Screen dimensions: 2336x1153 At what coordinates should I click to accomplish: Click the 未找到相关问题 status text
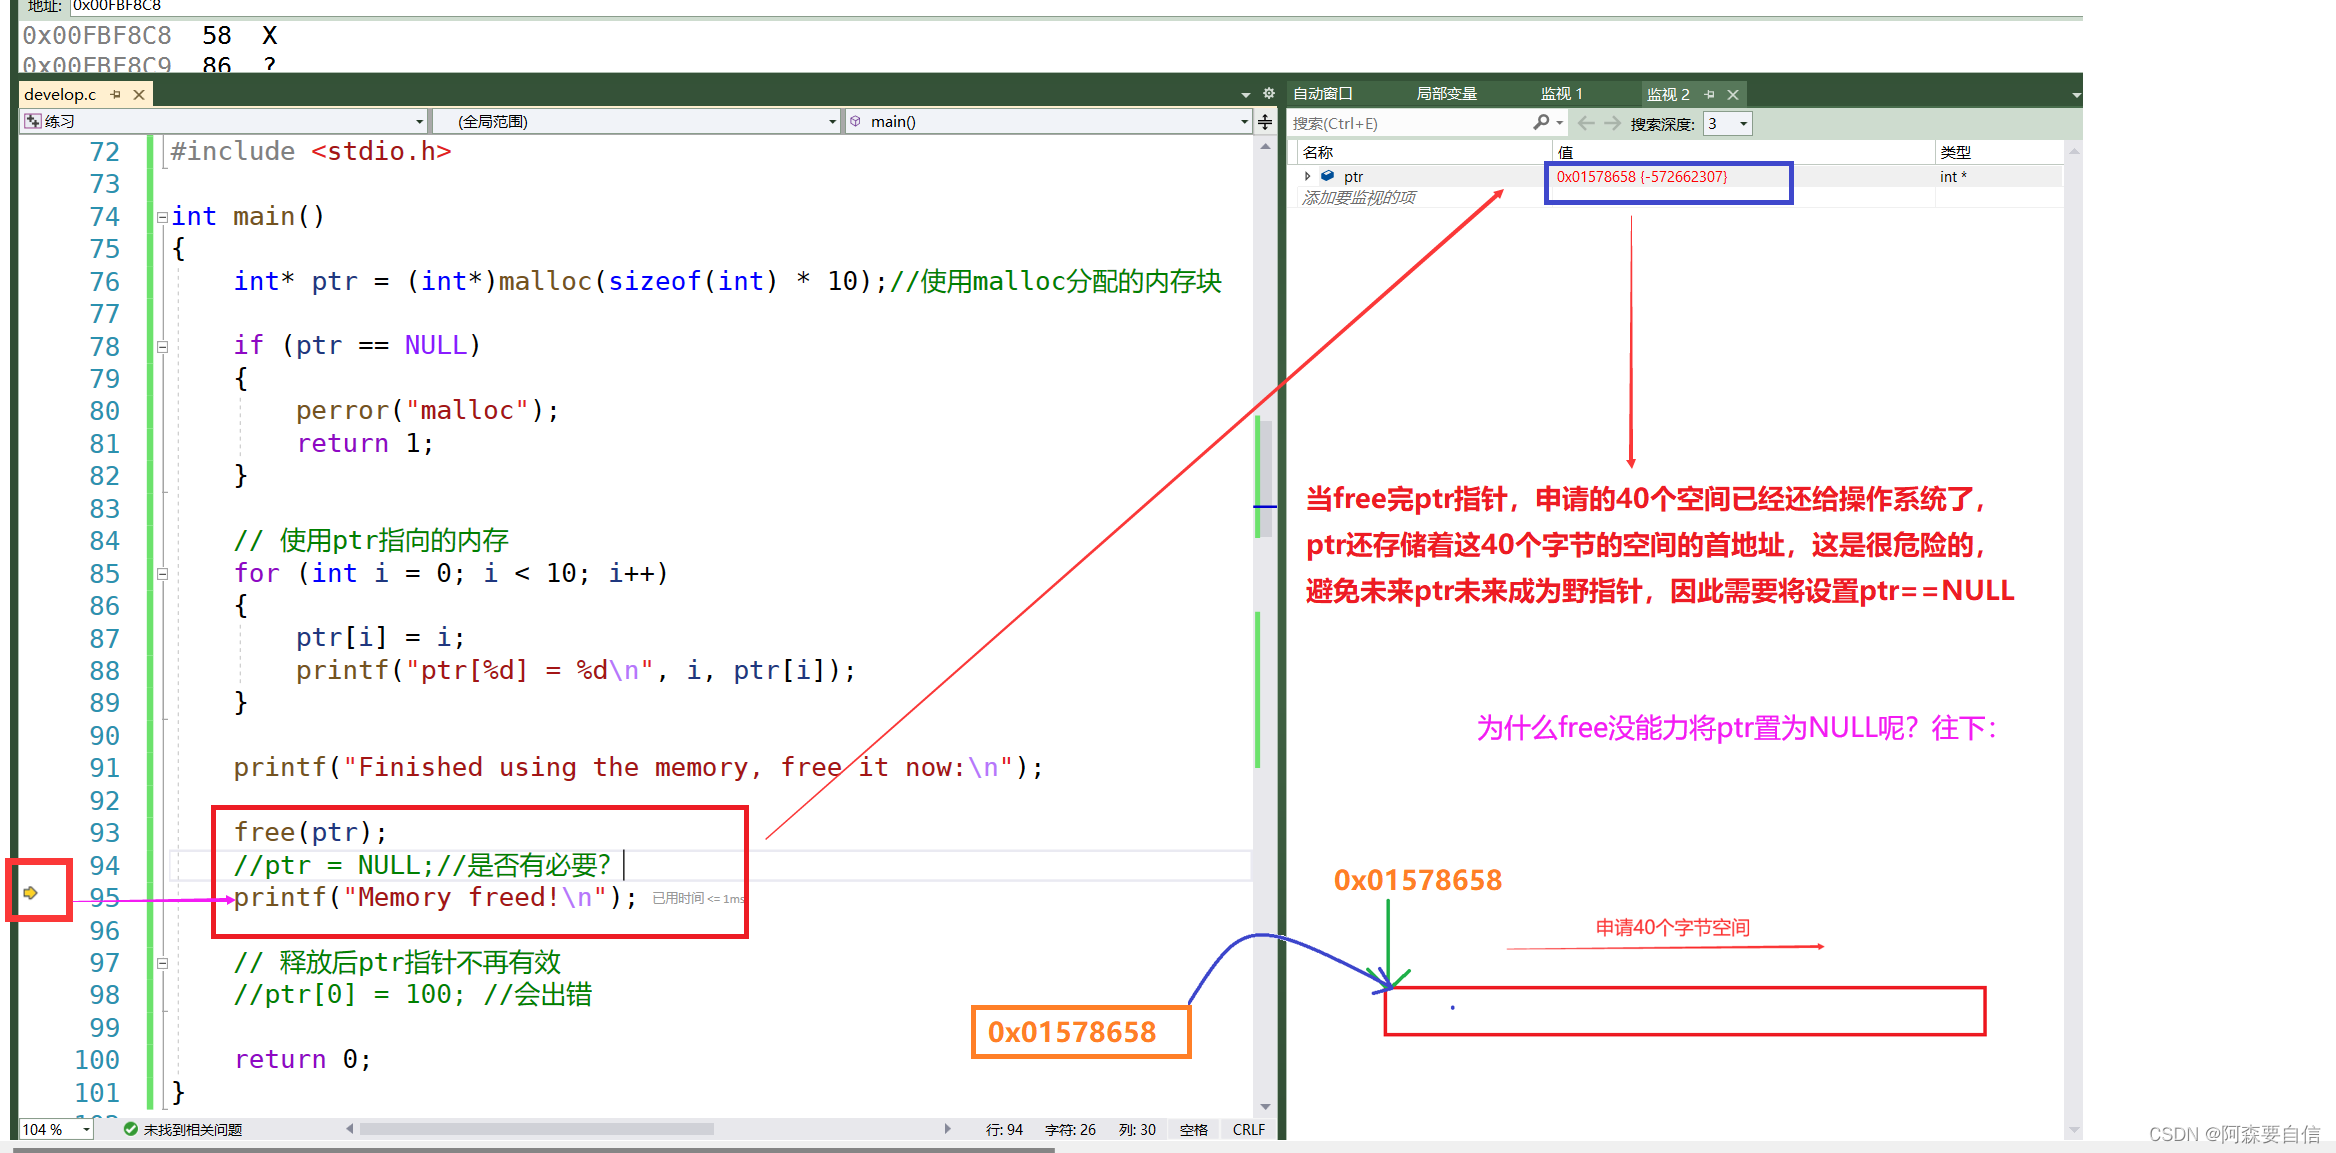pos(193,1130)
